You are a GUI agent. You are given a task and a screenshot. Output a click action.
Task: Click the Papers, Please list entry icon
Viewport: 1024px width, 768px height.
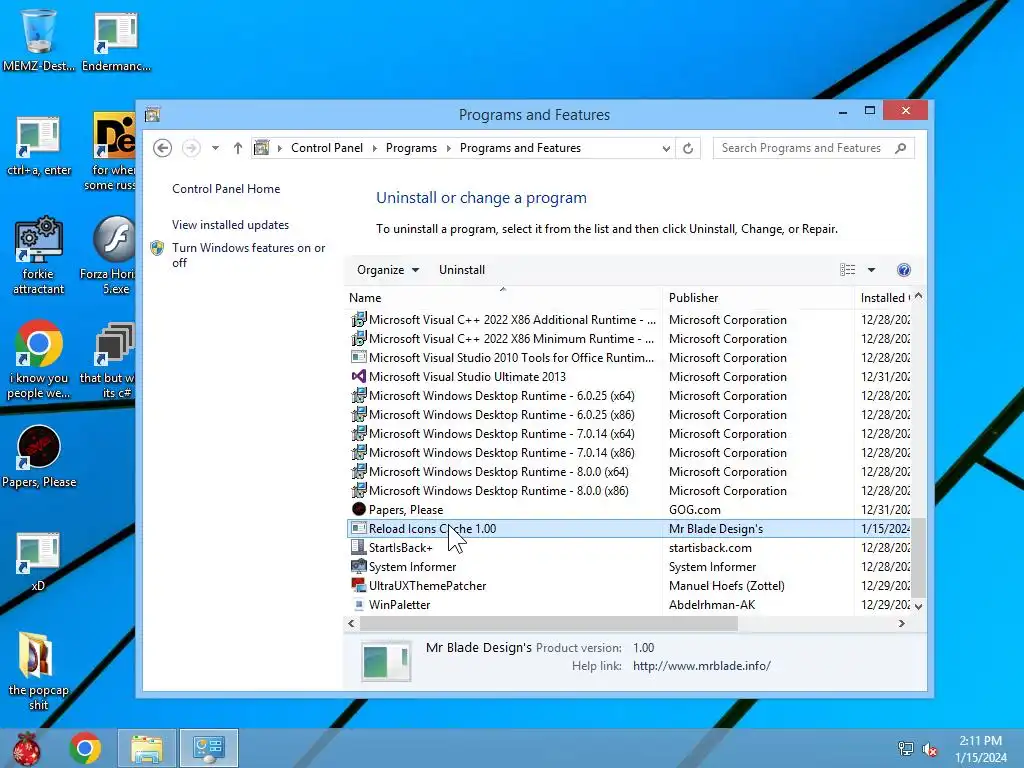359,509
